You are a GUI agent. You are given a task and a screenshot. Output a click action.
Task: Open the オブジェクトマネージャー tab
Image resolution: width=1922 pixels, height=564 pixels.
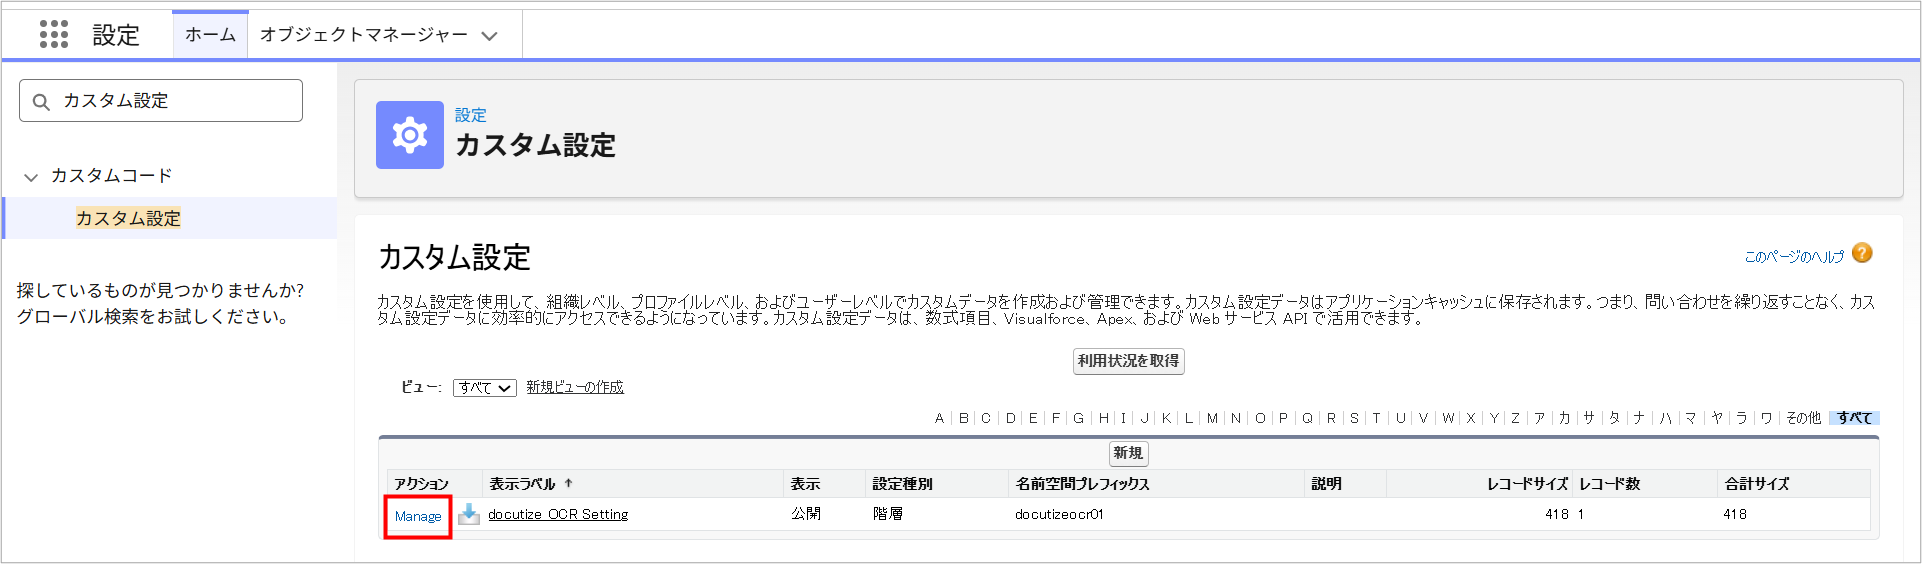[364, 35]
